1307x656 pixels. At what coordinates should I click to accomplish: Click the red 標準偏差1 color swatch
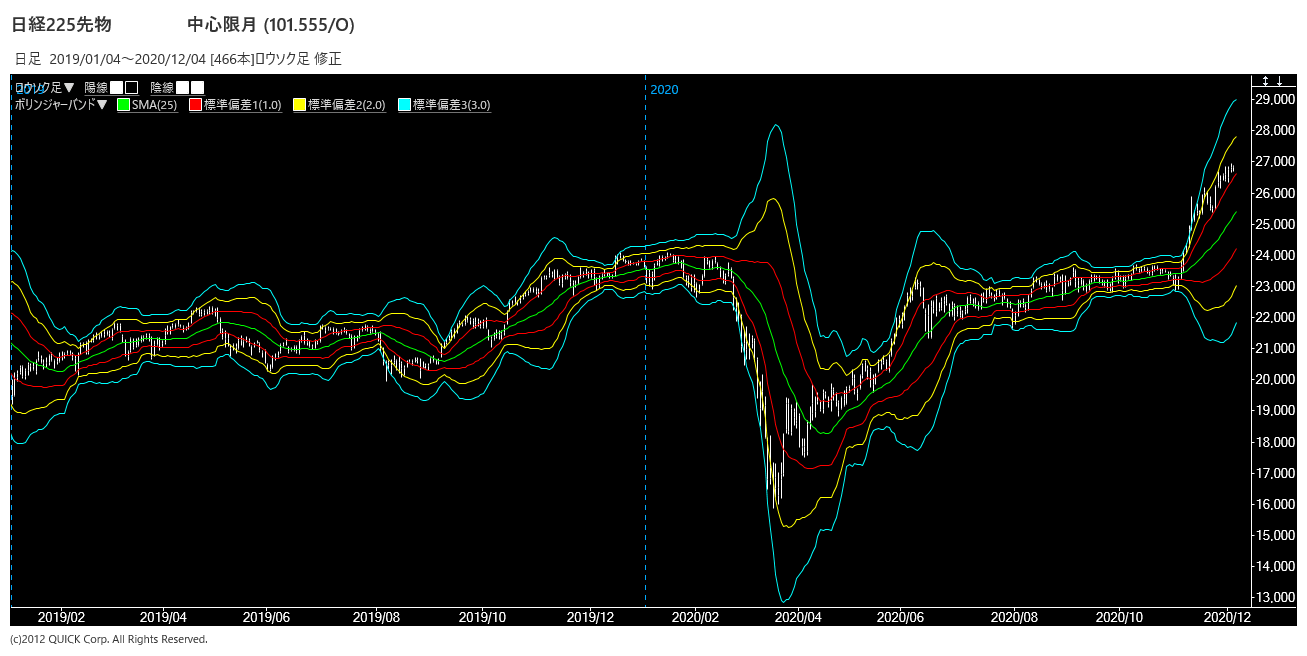(195, 105)
